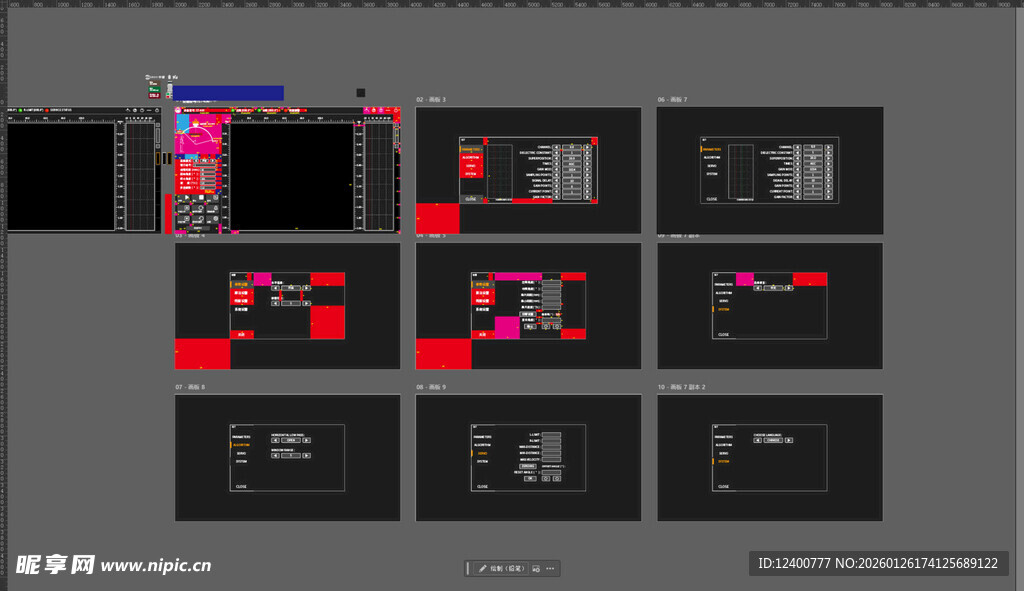1024x591 pixels.
Task: Click CHANNEL right arrow on artboard 06
Action: coord(830,146)
